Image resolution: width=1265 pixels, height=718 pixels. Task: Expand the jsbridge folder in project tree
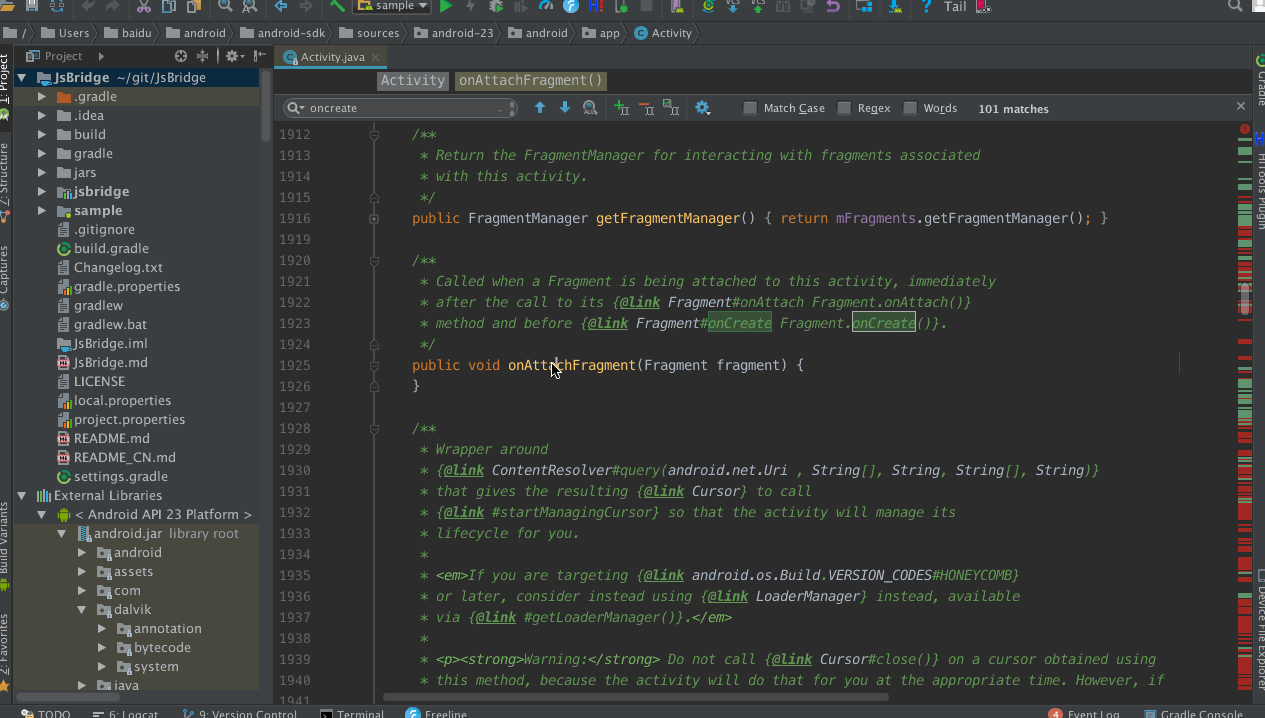click(42, 192)
